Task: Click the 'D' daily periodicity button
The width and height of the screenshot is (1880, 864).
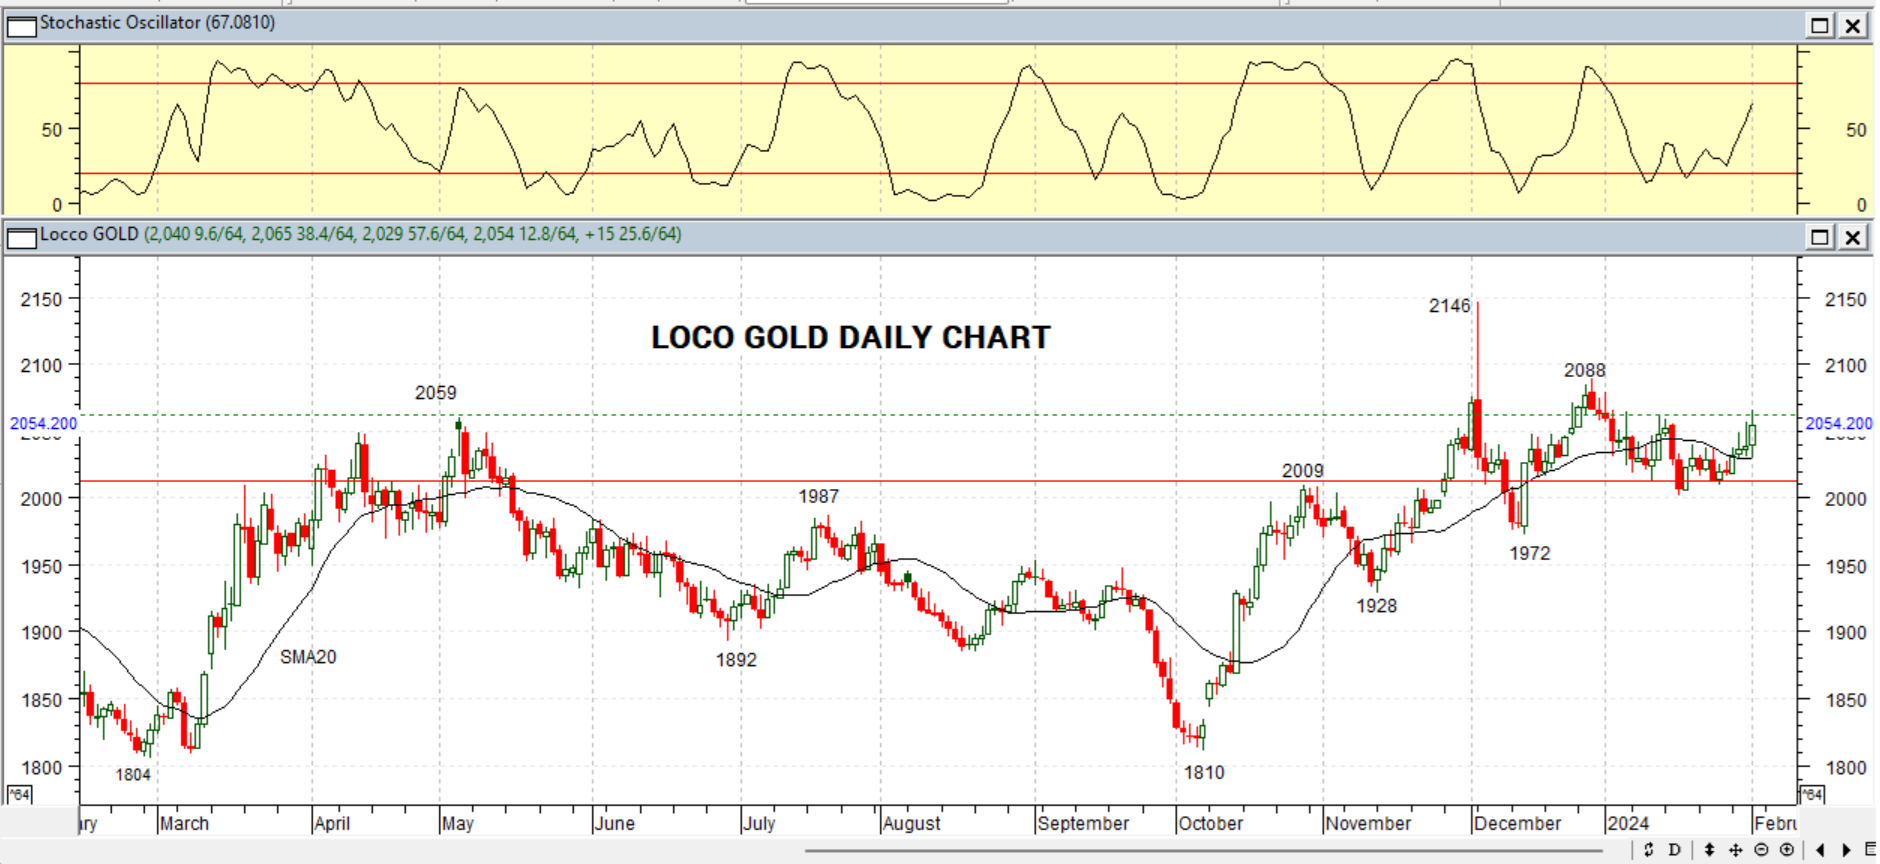Action: pos(1675,850)
